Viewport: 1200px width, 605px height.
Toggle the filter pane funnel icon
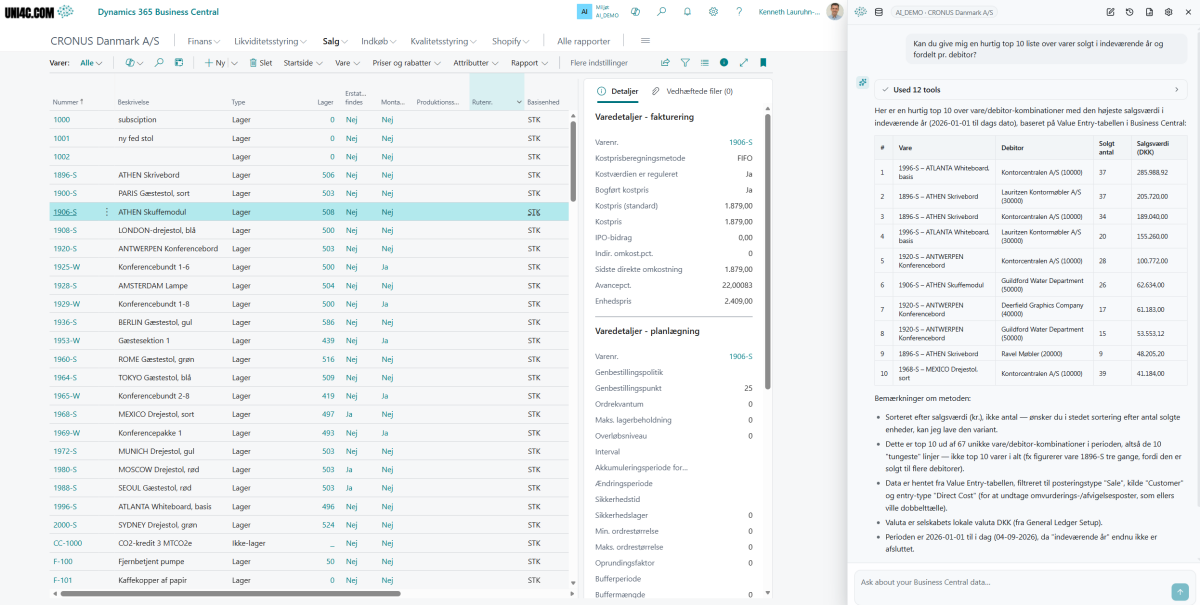(685, 62)
